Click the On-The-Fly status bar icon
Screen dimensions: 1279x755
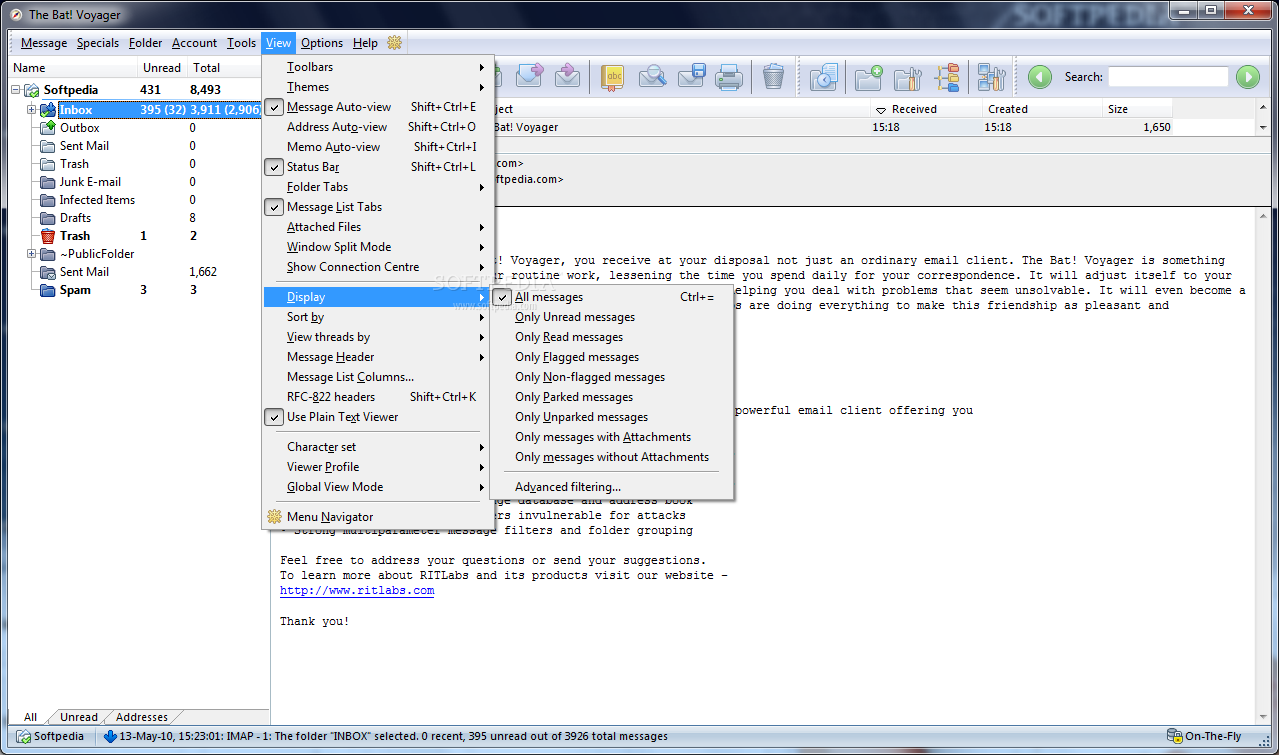click(x=1174, y=736)
